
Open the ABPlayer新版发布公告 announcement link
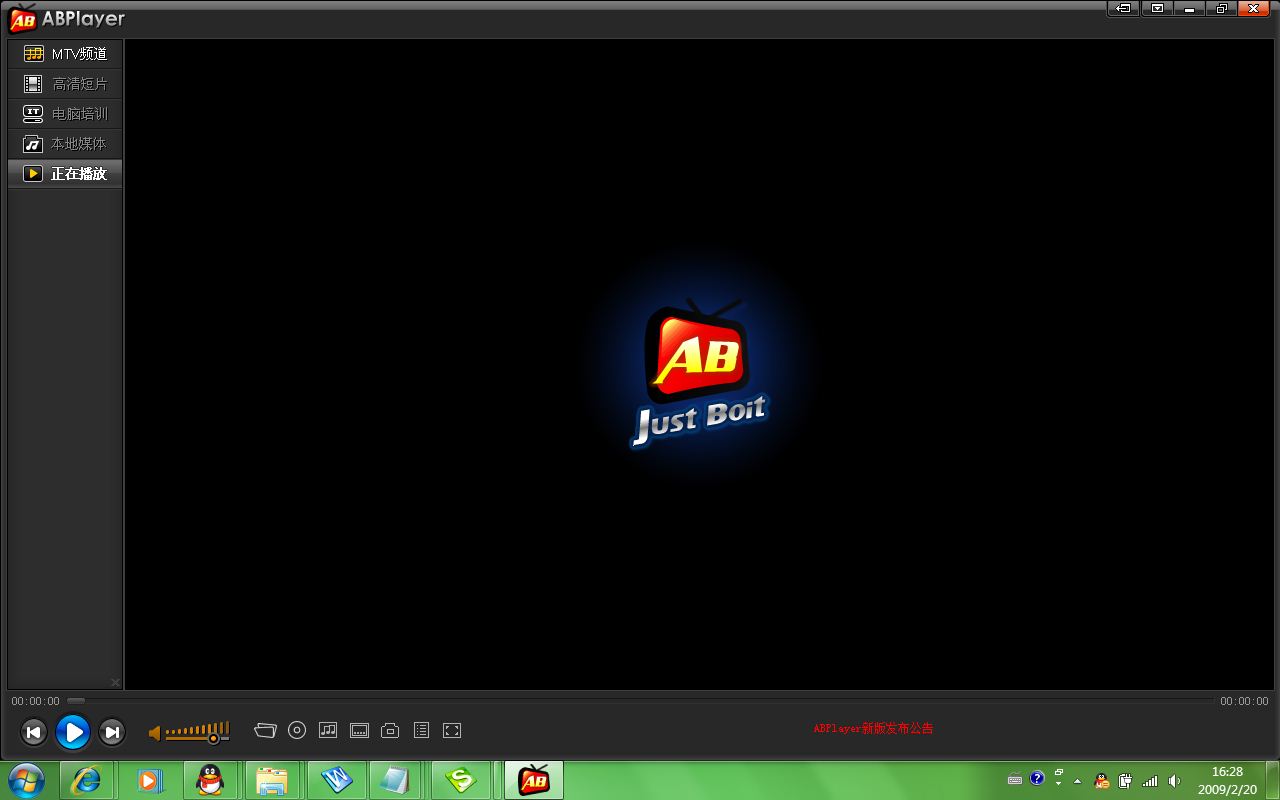tap(873, 729)
